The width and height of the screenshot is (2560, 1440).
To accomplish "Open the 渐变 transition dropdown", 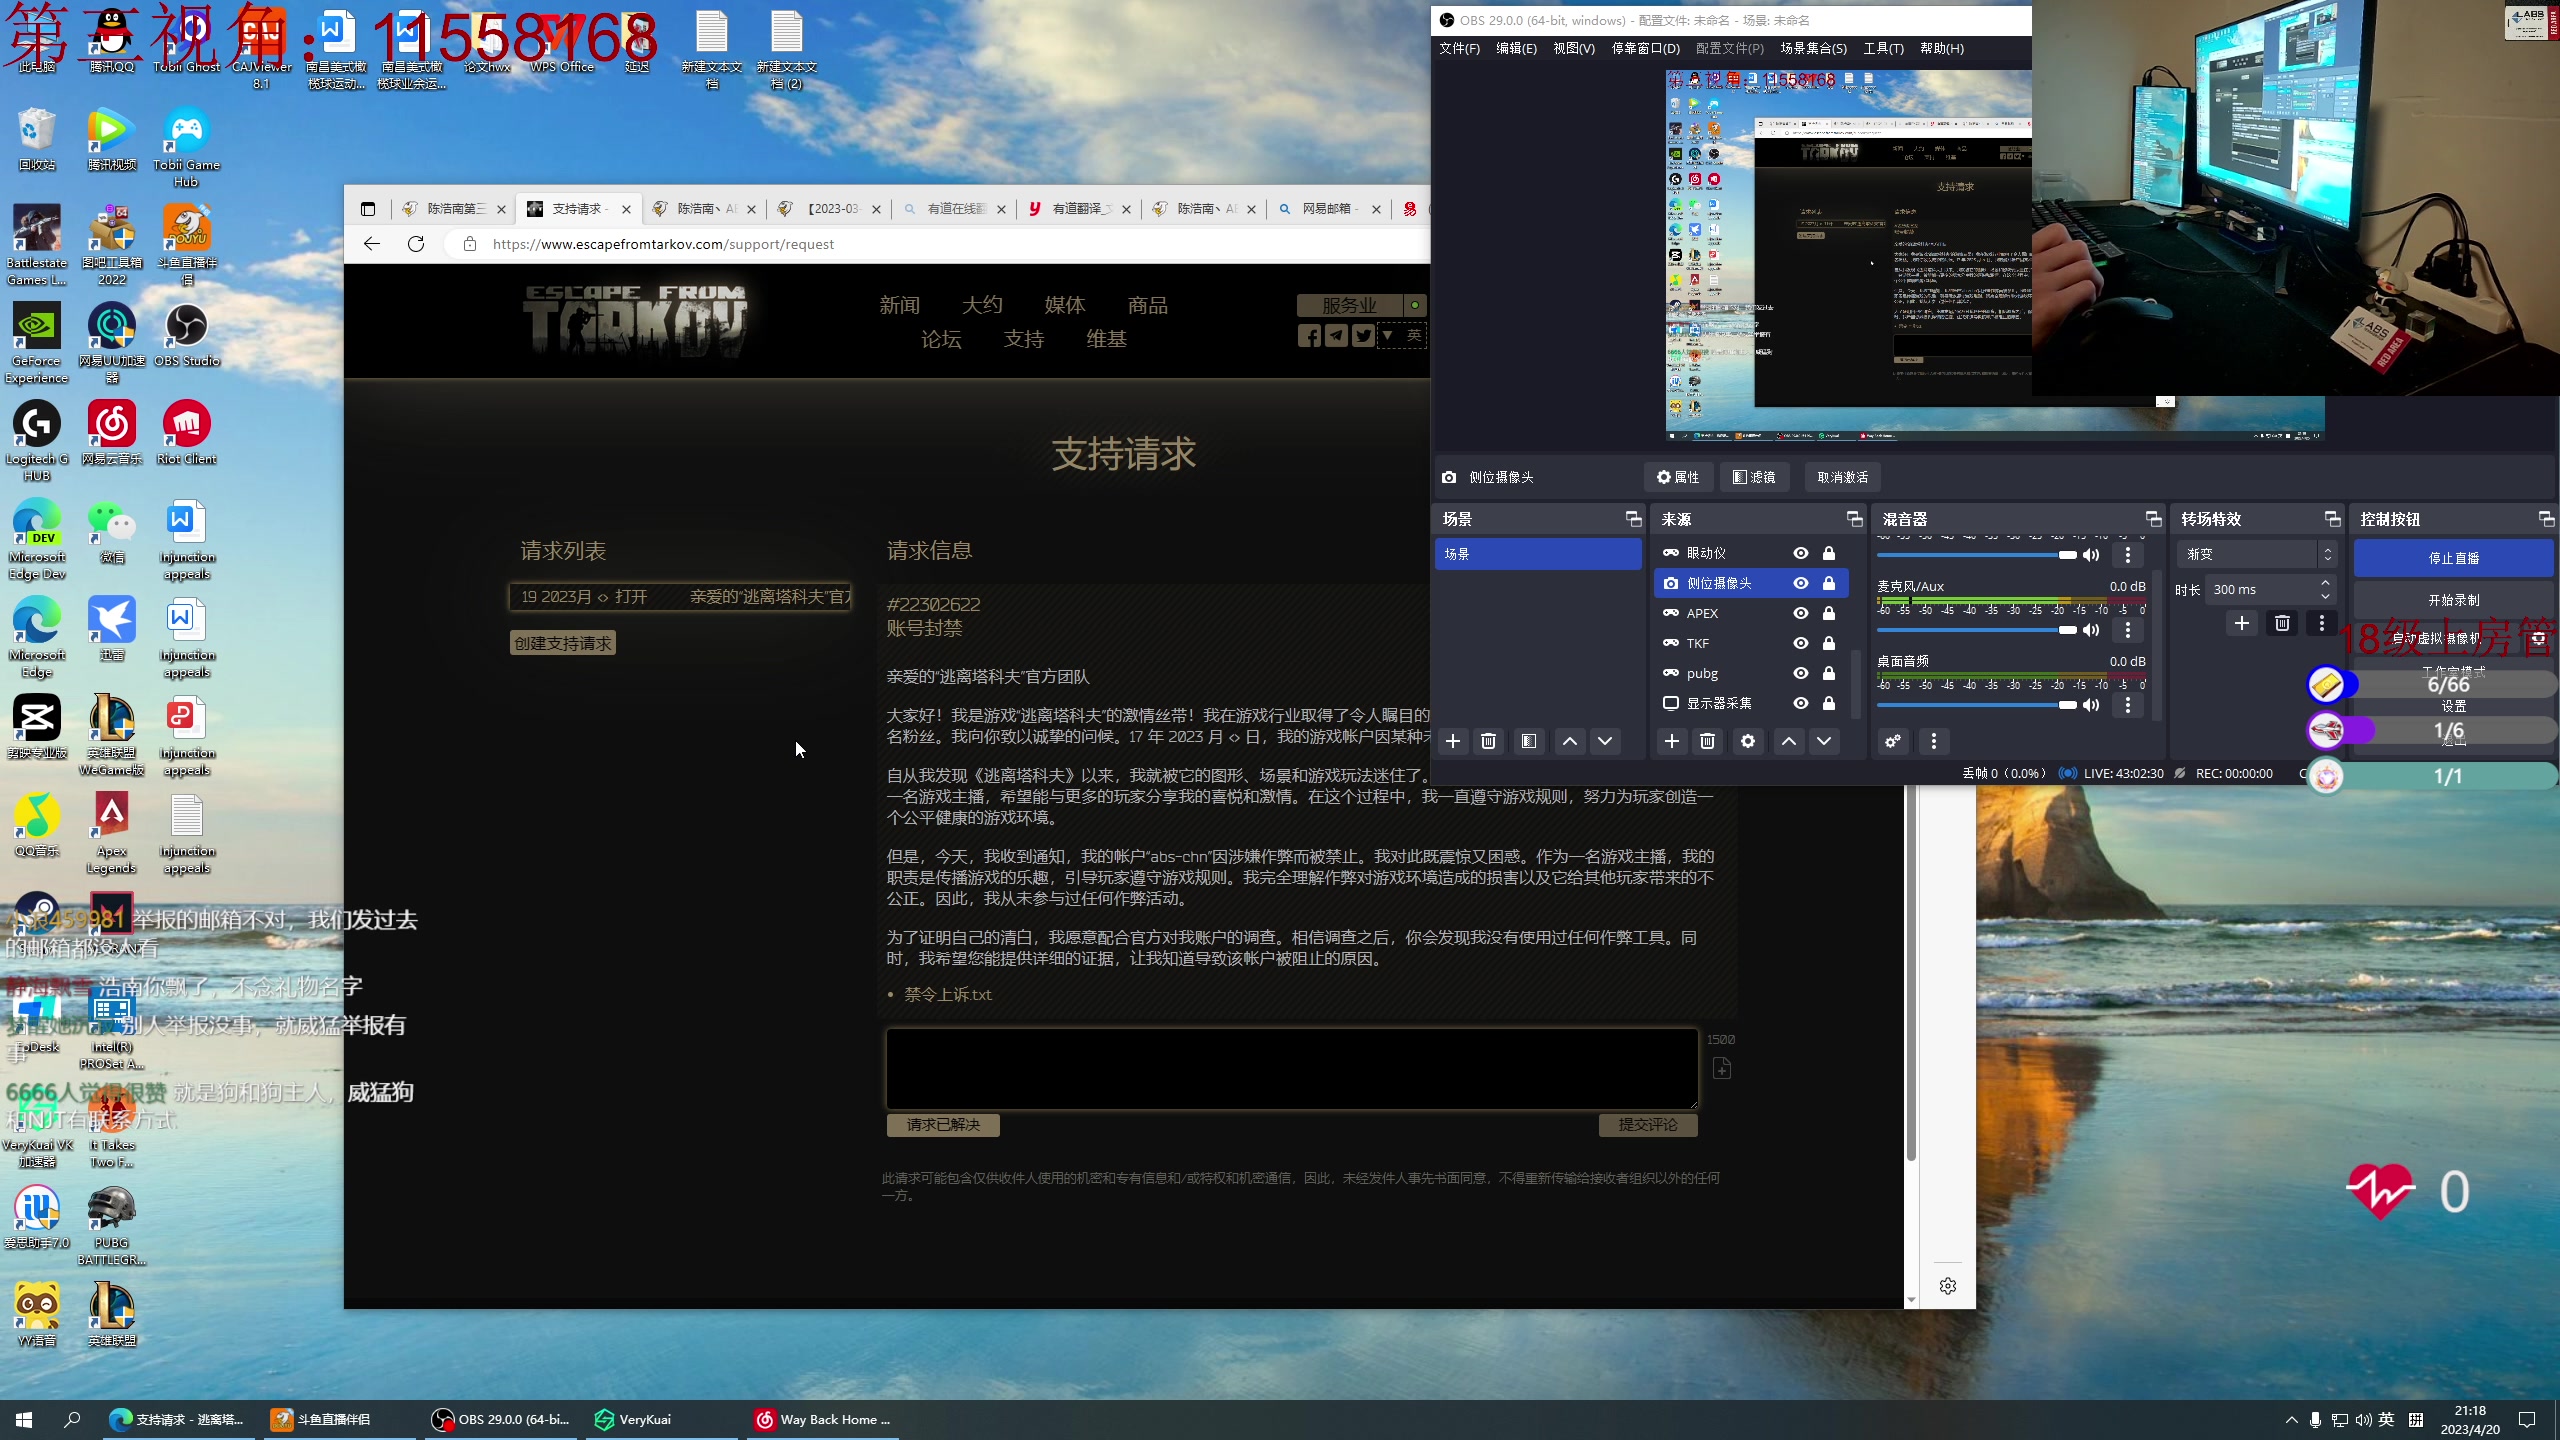I will (2257, 554).
